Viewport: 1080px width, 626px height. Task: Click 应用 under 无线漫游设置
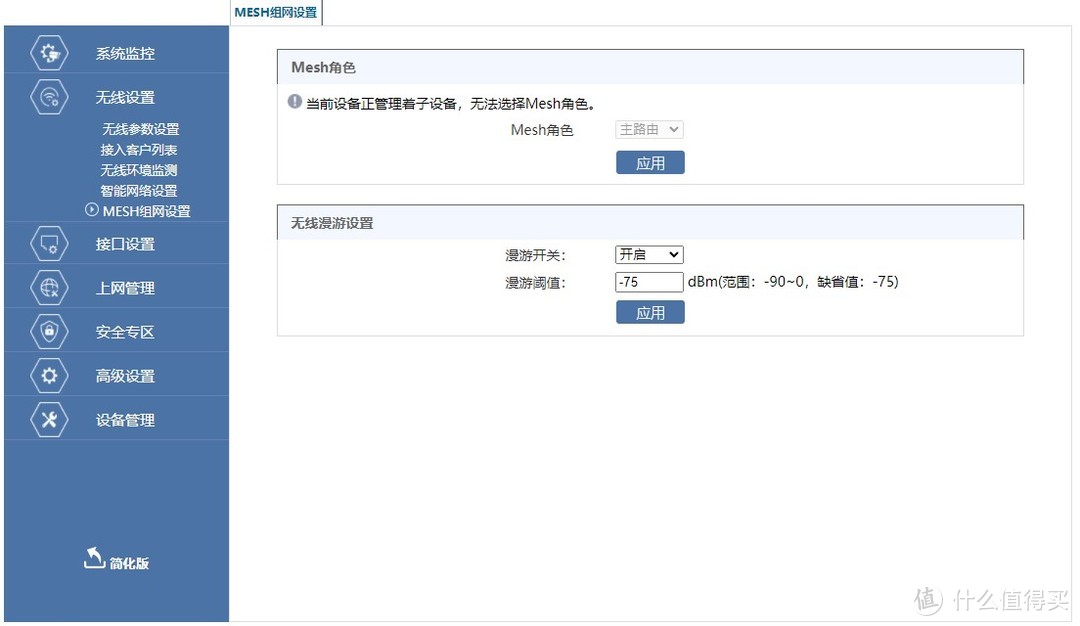click(x=650, y=312)
